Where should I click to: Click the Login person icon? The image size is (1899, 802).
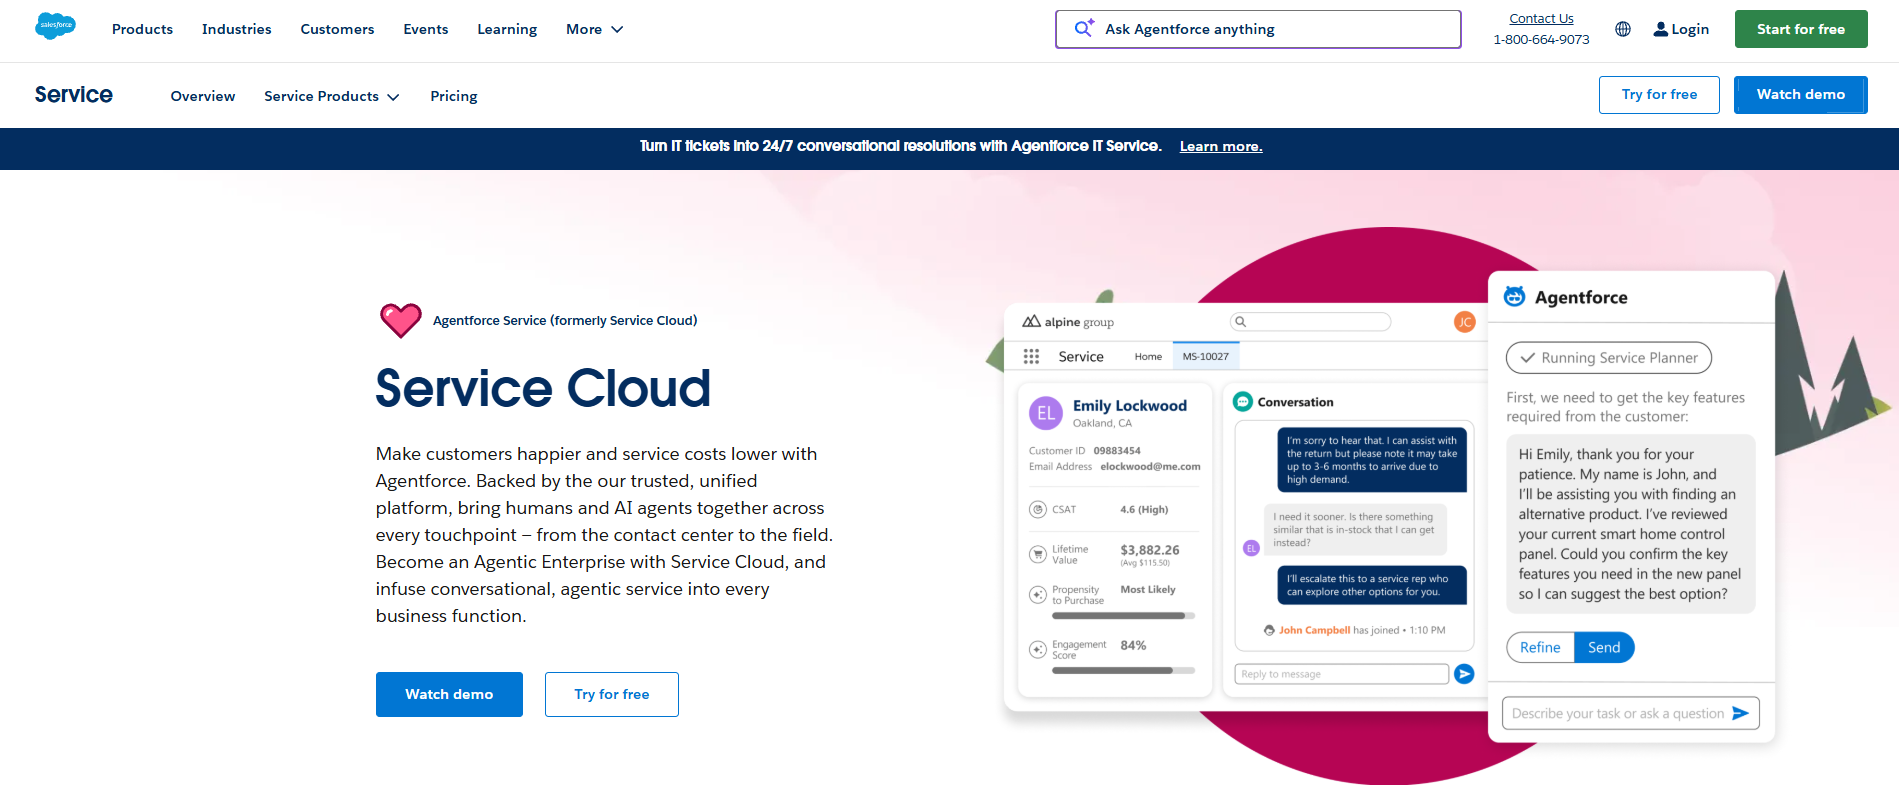click(1661, 29)
